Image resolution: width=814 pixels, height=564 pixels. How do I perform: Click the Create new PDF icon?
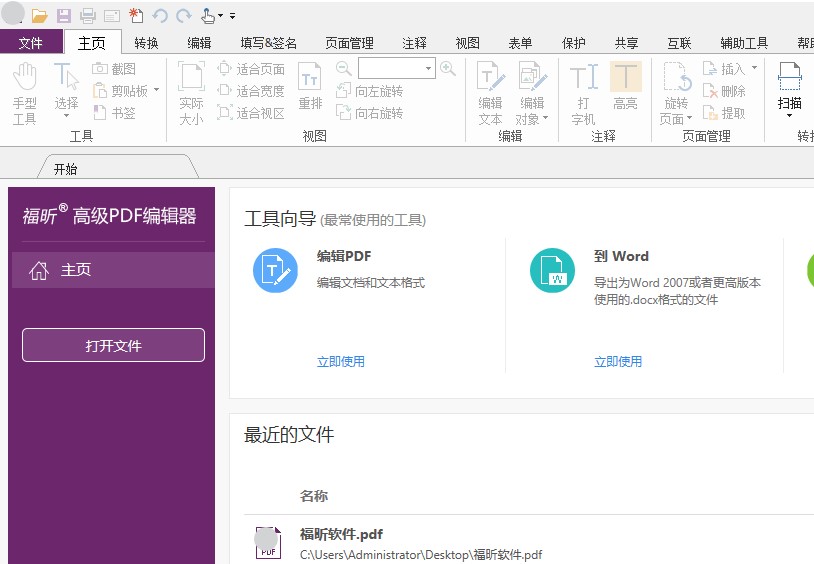(x=137, y=16)
